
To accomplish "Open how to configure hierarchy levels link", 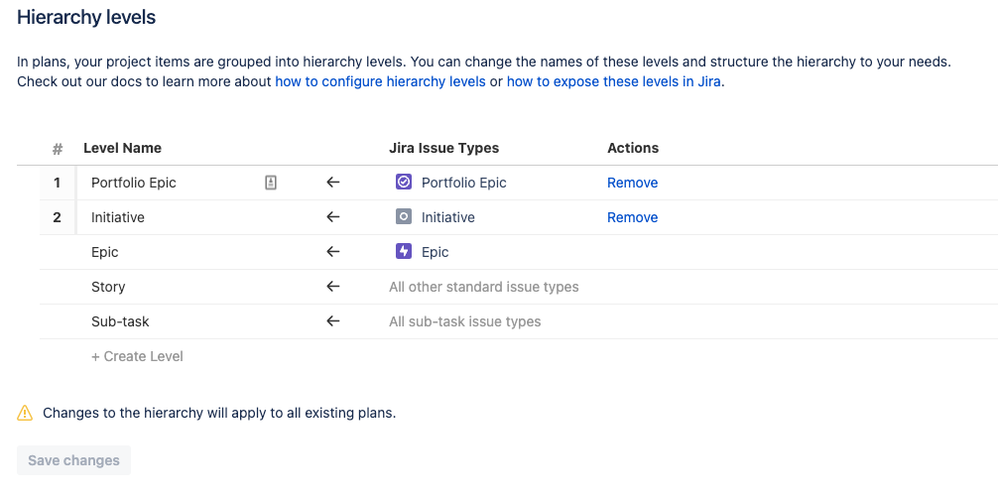I will pos(380,81).
